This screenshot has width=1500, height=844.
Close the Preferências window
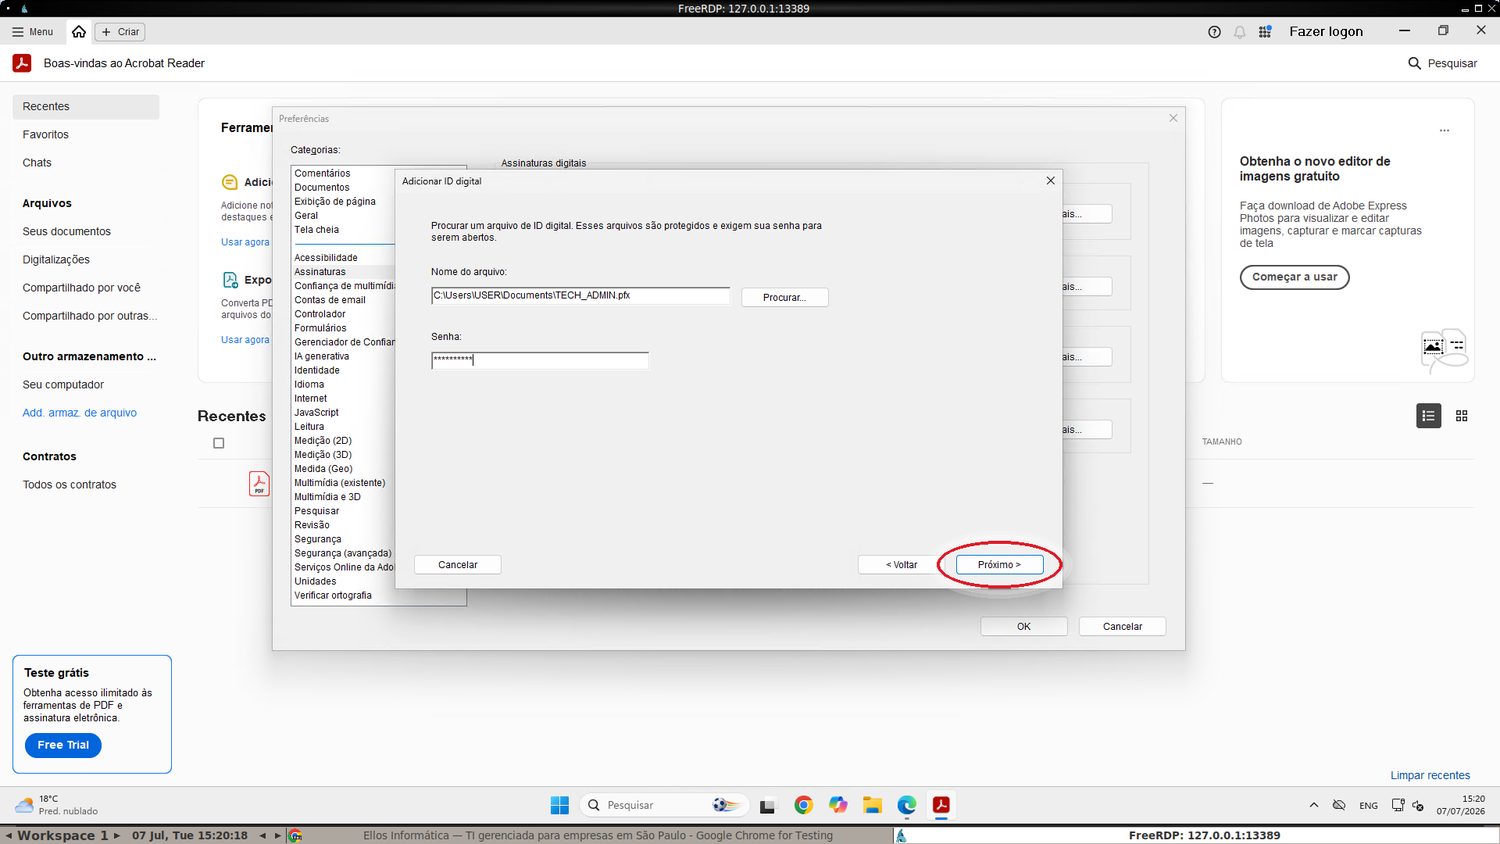(x=1173, y=118)
